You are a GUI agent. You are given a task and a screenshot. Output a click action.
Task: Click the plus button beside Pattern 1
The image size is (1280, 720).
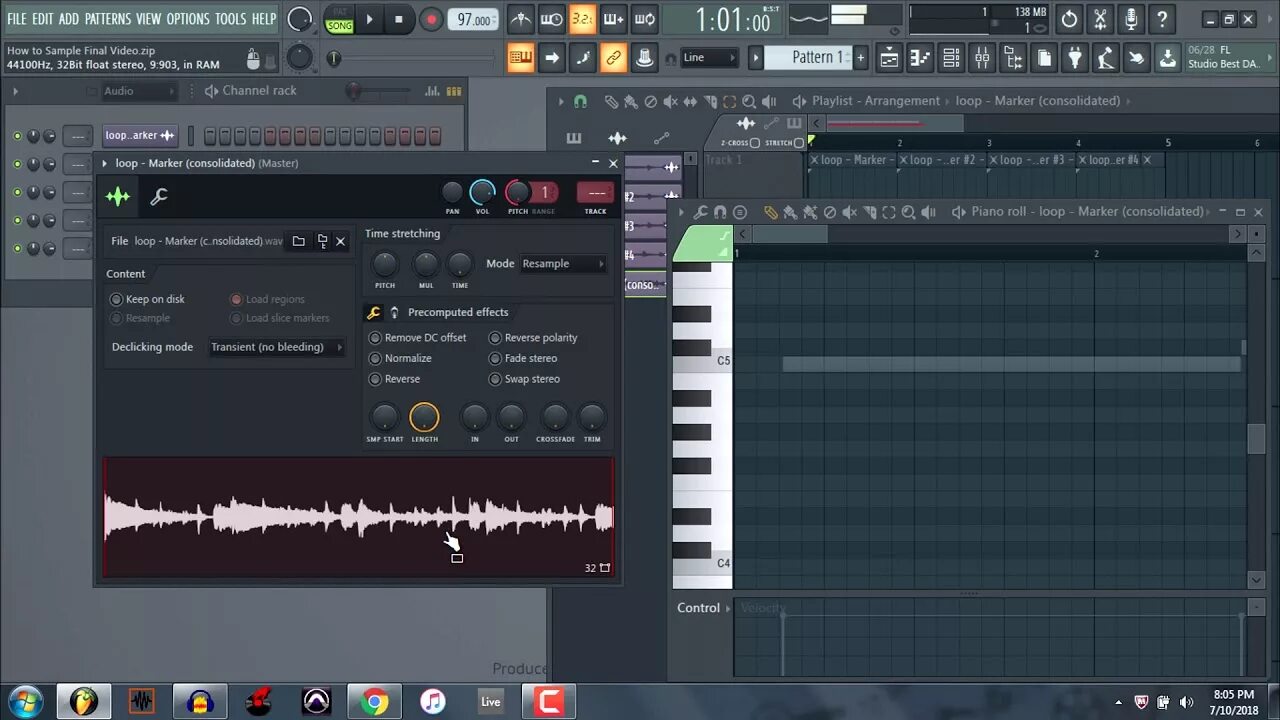[x=860, y=58]
